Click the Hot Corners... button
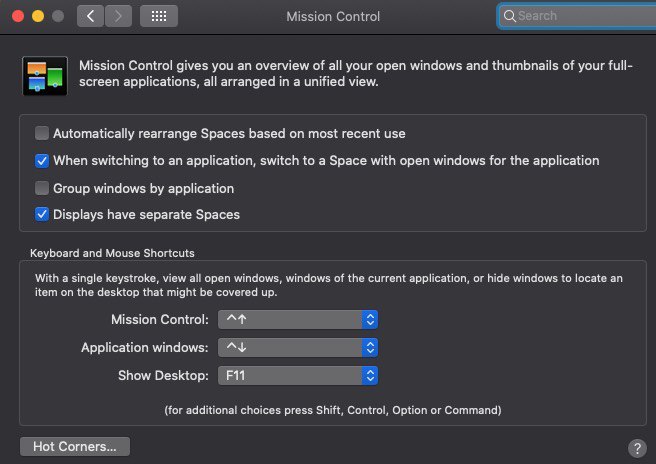The width and height of the screenshot is (656, 464). [75, 446]
